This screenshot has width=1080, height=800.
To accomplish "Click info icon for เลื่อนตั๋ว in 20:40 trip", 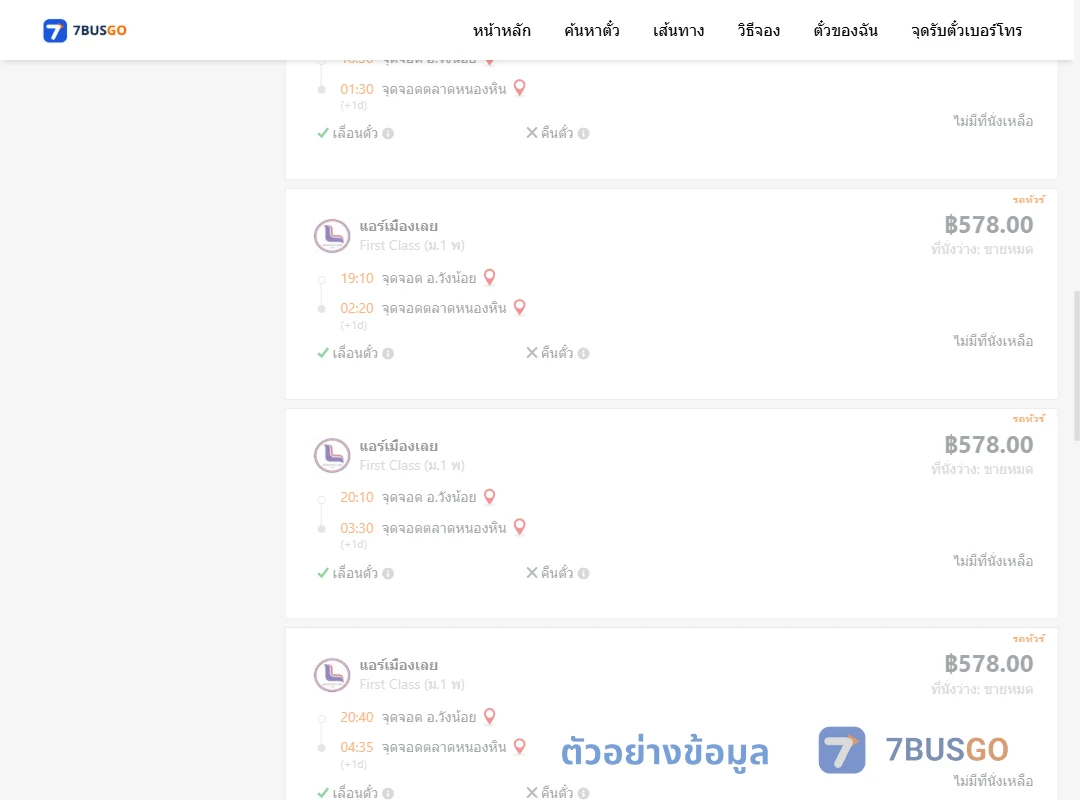I will point(388,793).
